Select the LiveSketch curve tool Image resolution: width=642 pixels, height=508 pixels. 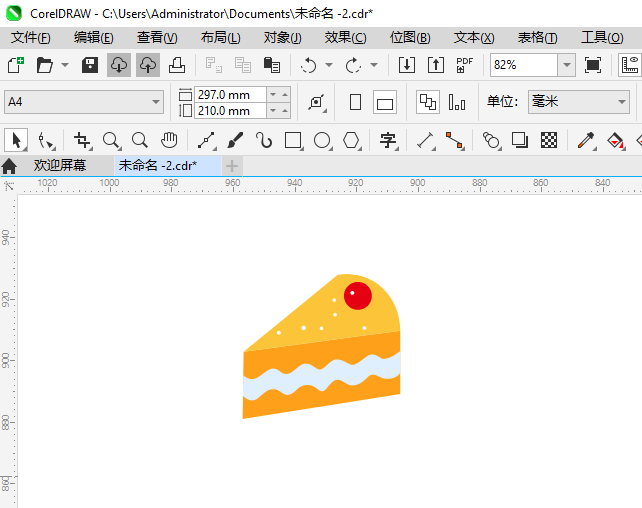click(264, 140)
